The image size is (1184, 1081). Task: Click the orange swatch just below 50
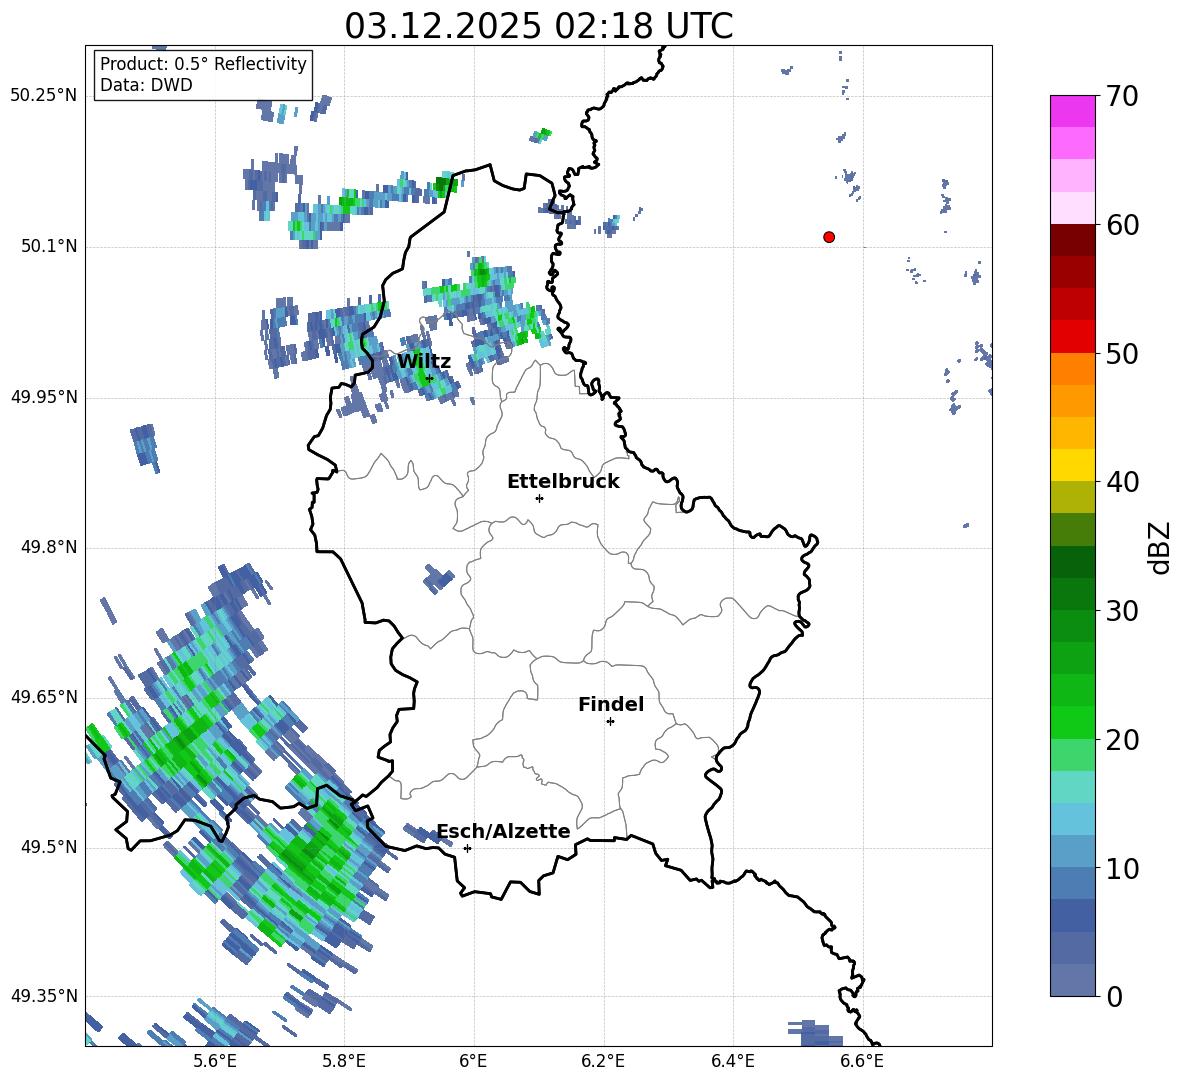pos(1073,369)
